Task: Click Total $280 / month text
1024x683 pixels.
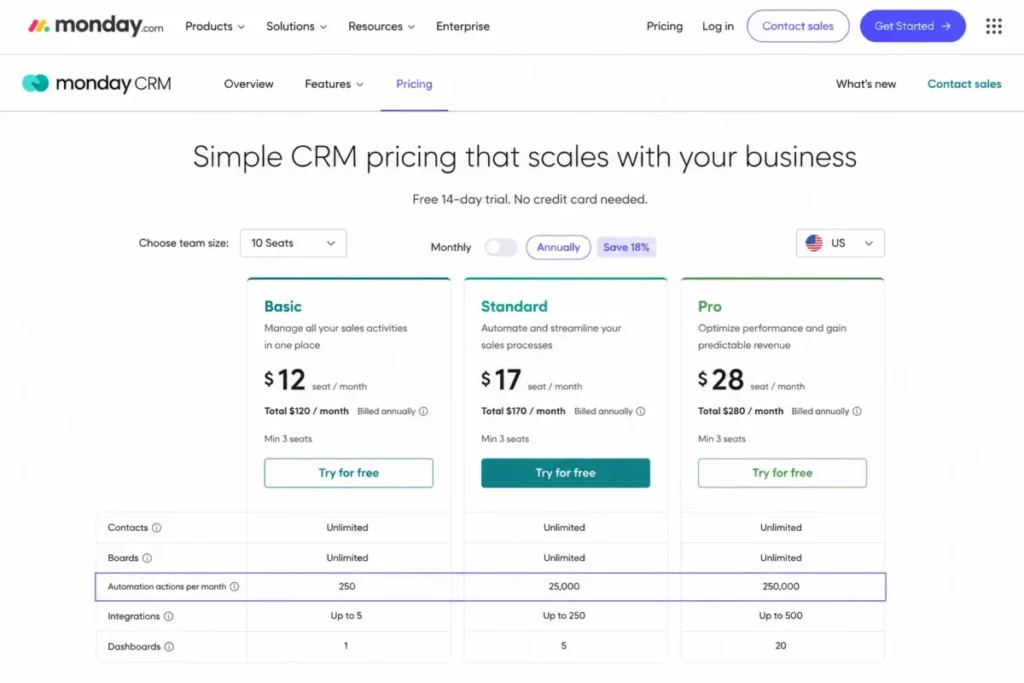Action: (x=741, y=411)
